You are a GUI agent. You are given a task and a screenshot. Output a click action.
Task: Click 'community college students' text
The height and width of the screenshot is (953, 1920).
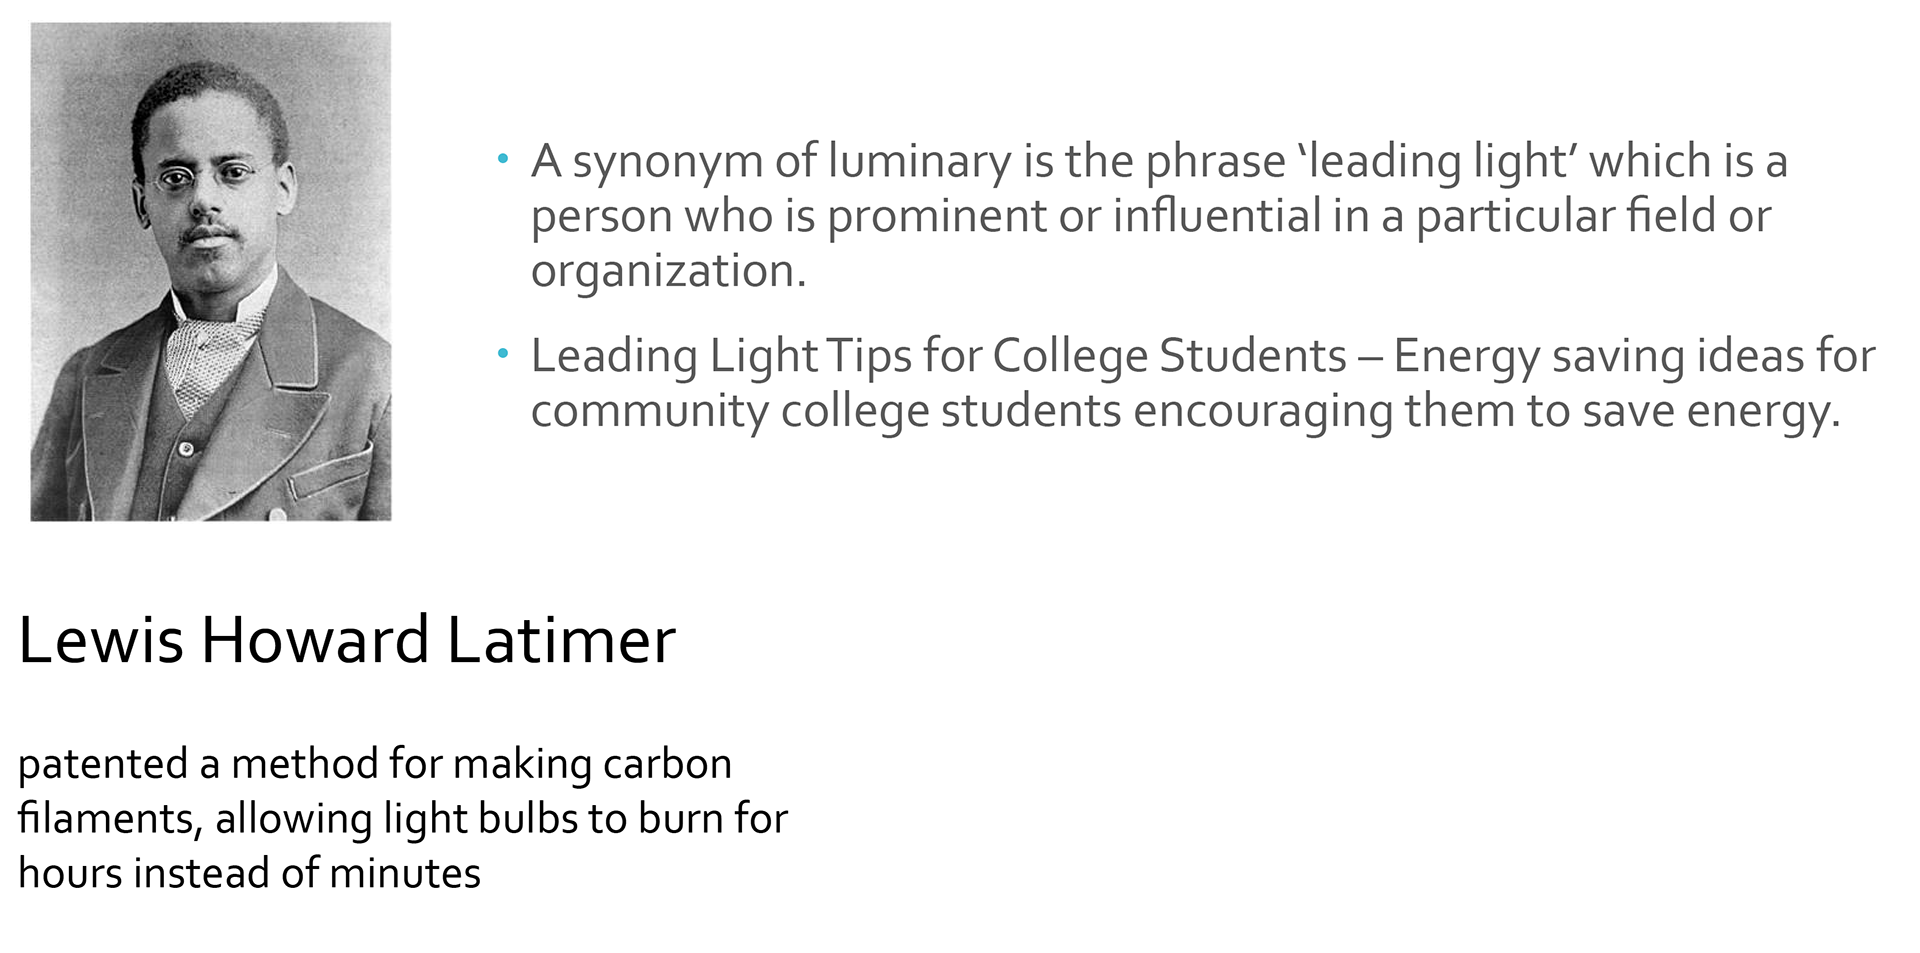826,412
